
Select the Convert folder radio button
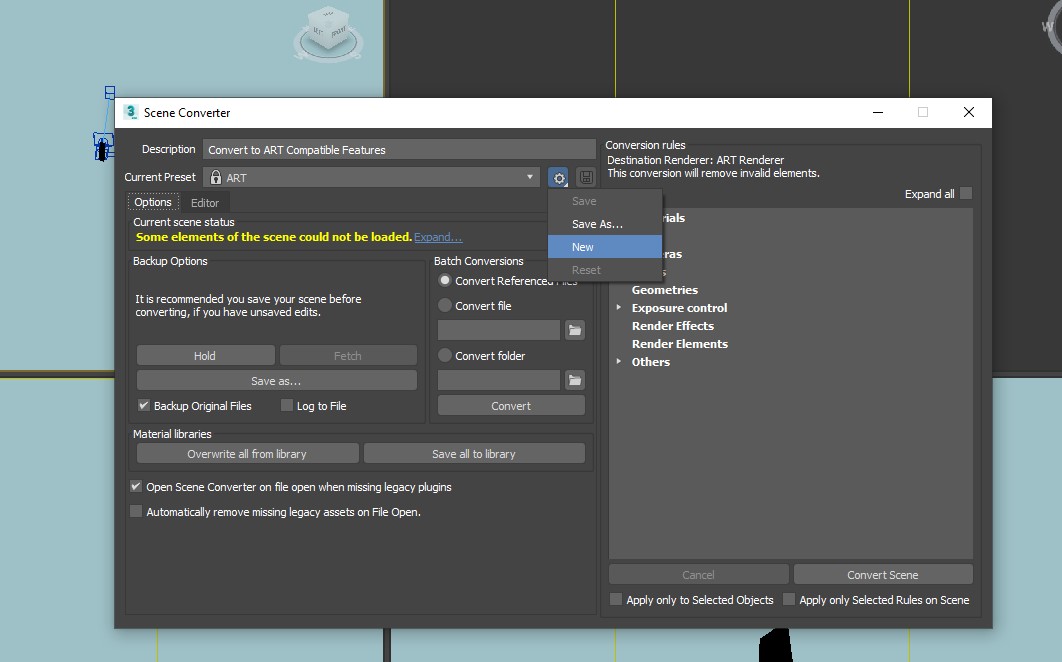[445, 356]
